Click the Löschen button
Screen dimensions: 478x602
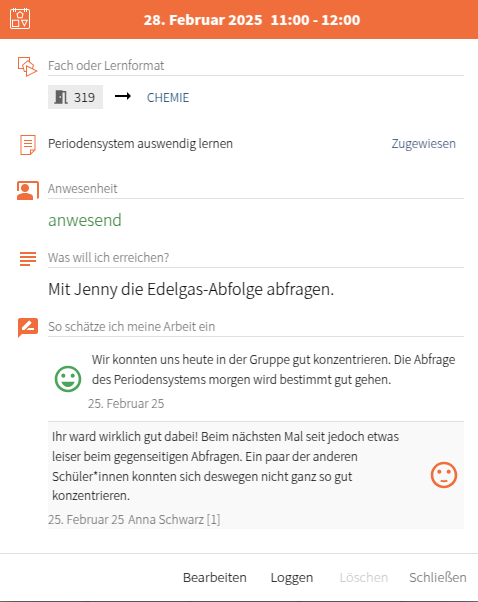(364, 577)
